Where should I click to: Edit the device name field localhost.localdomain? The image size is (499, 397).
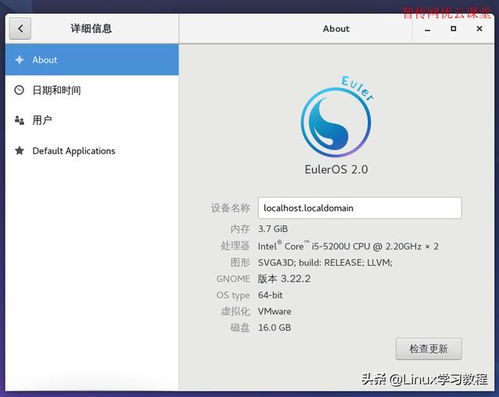[360, 208]
